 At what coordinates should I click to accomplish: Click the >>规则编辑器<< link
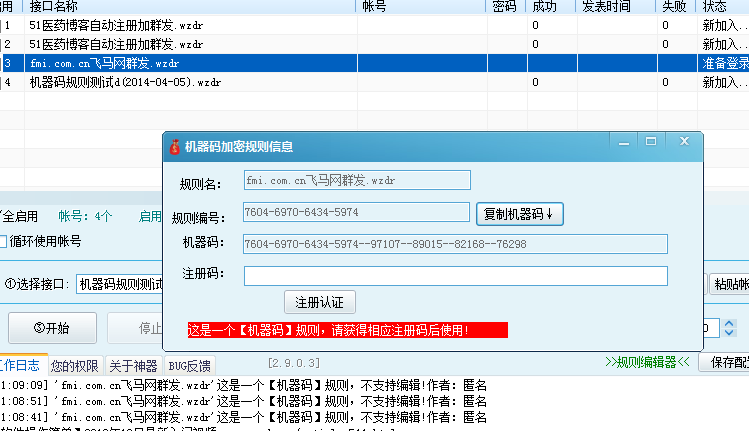pos(647,362)
